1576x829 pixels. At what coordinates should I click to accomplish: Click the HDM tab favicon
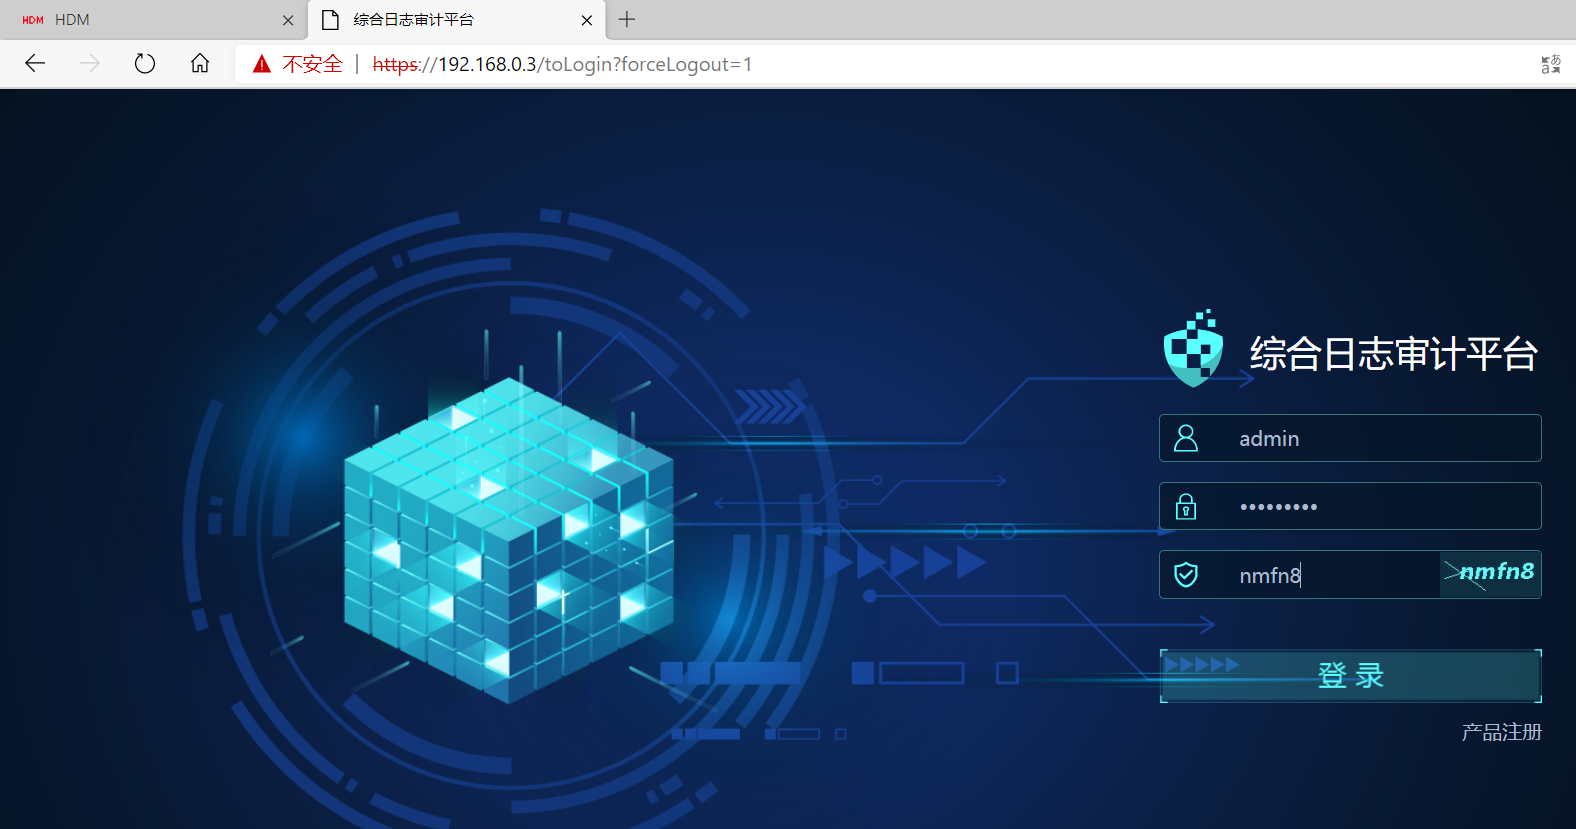pos(33,20)
